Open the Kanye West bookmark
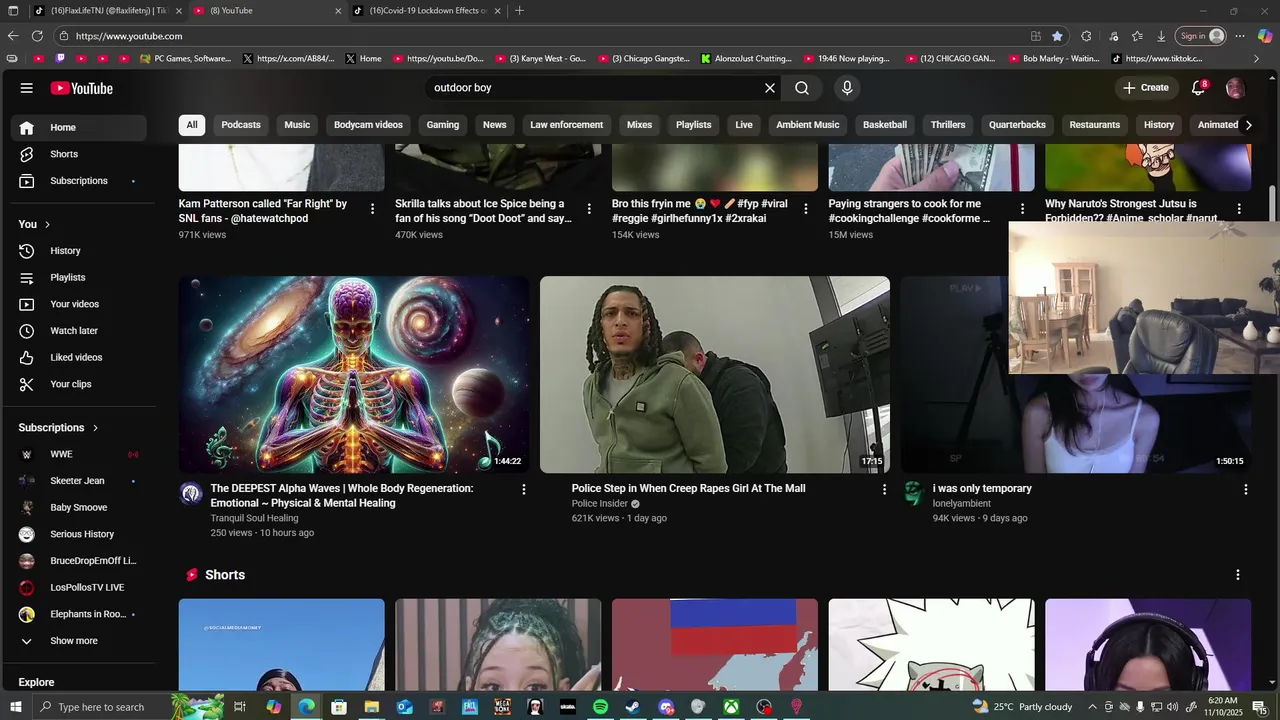1280x720 pixels. [x=540, y=59]
